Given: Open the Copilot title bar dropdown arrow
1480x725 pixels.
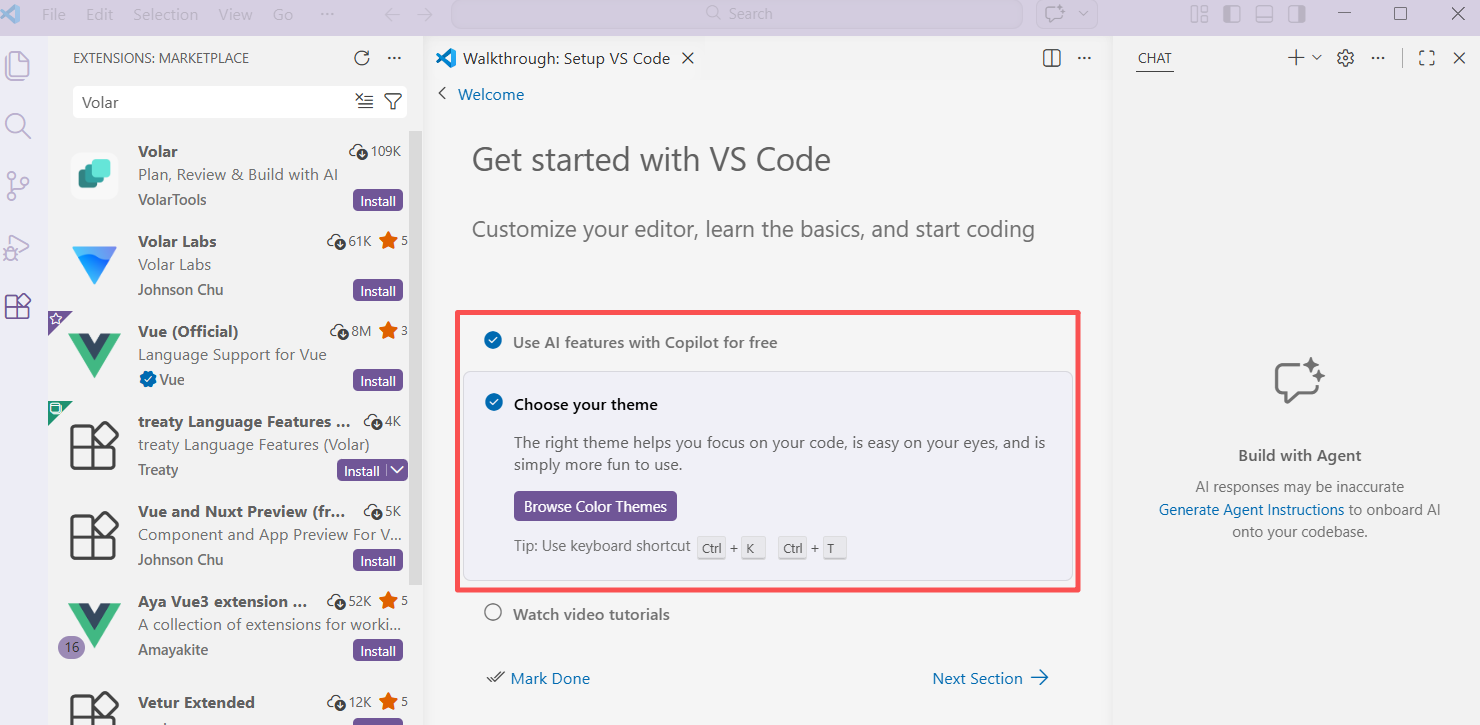Looking at the screenshot, I should [x=1083, y=14].
